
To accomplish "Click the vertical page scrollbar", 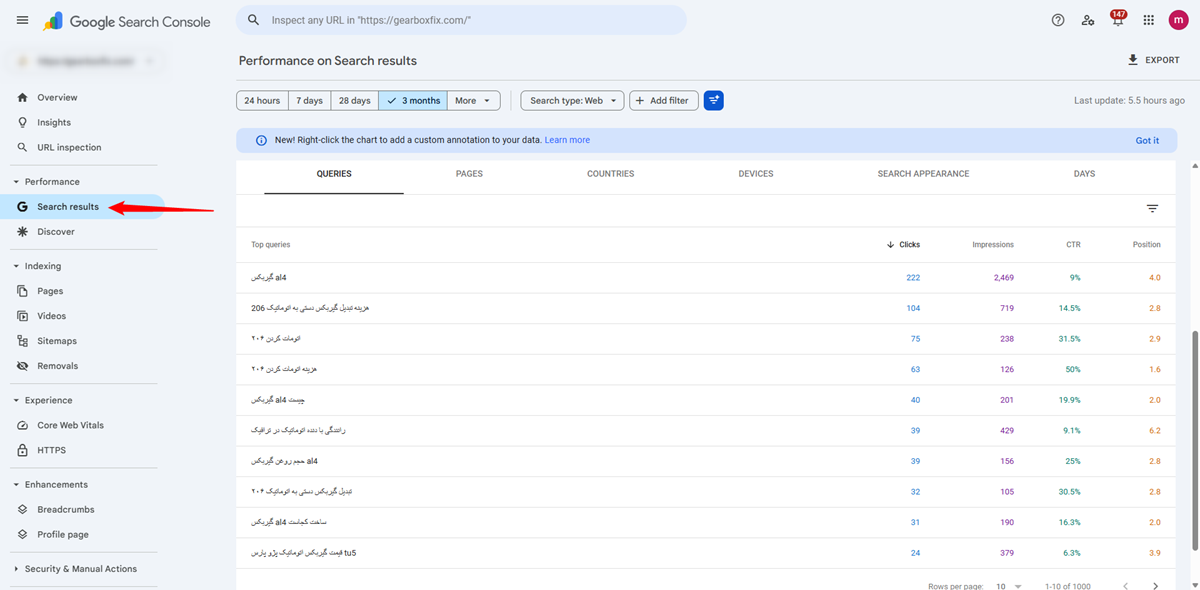I will pyautogui.click(x=1194, y=440).
